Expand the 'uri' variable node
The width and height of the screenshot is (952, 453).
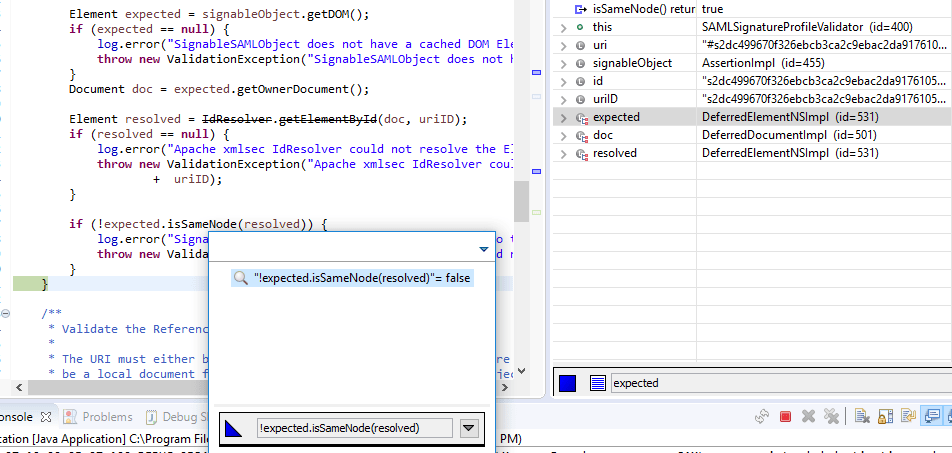563,46
